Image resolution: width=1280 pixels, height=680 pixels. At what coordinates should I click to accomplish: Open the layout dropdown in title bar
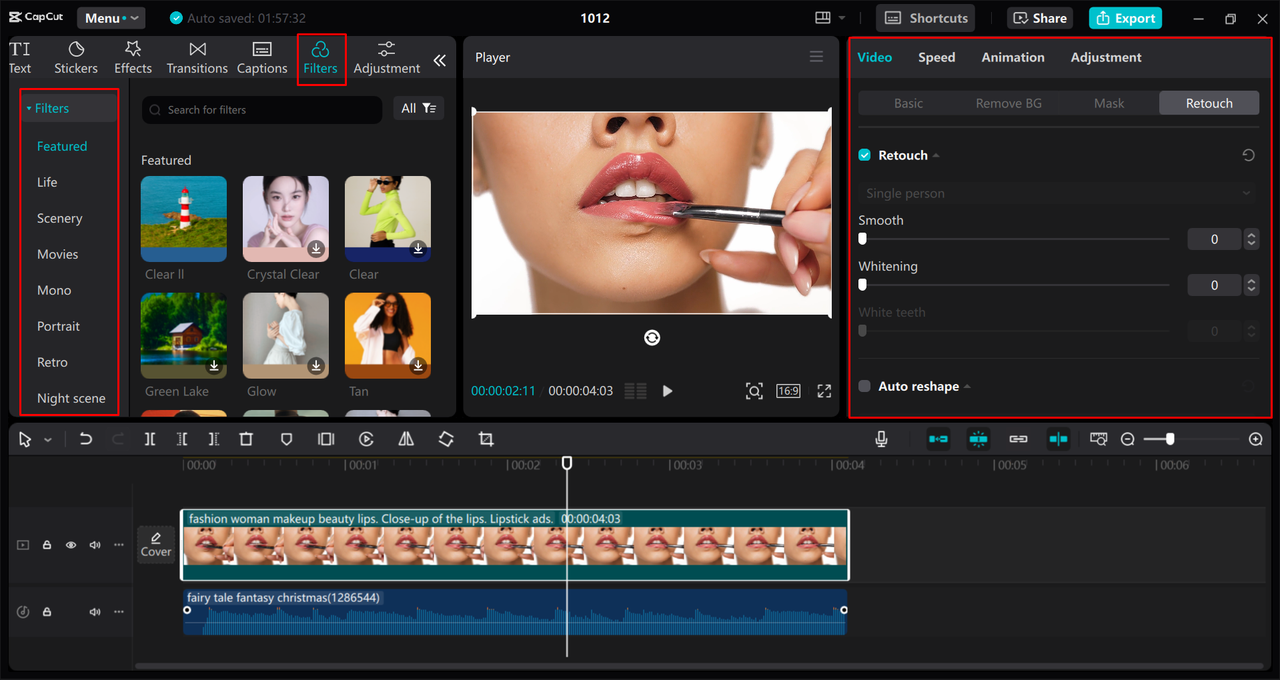pyautogui.click(x=829, y=18)
